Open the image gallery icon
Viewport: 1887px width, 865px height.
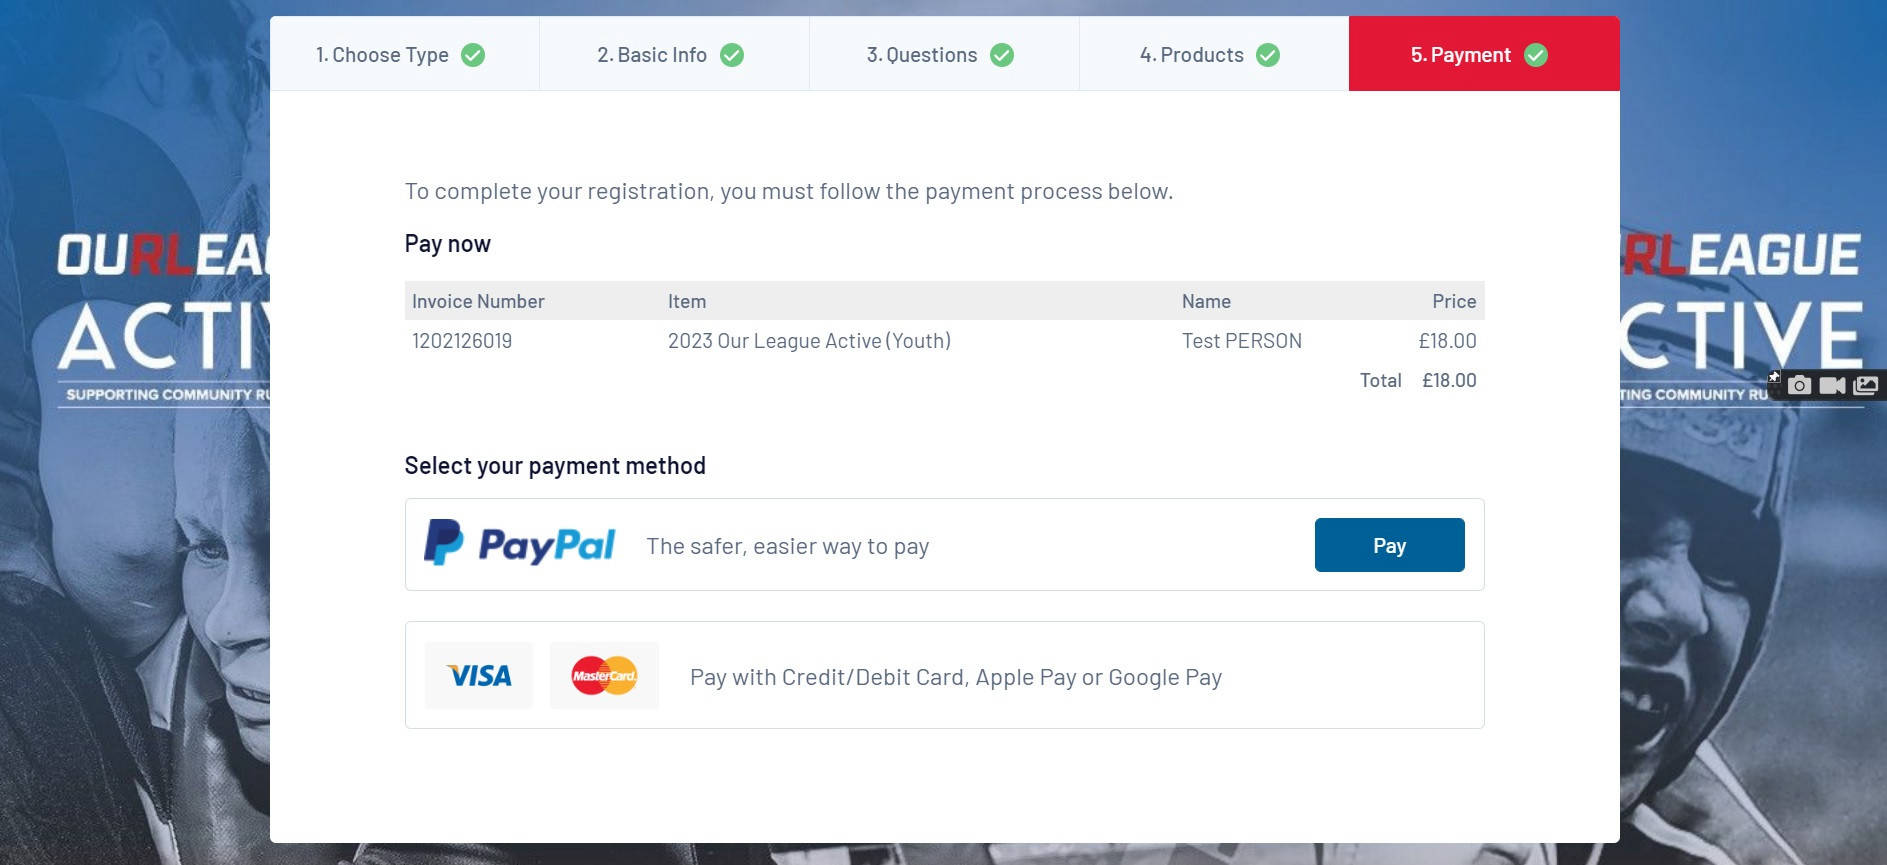[1865, 385]
